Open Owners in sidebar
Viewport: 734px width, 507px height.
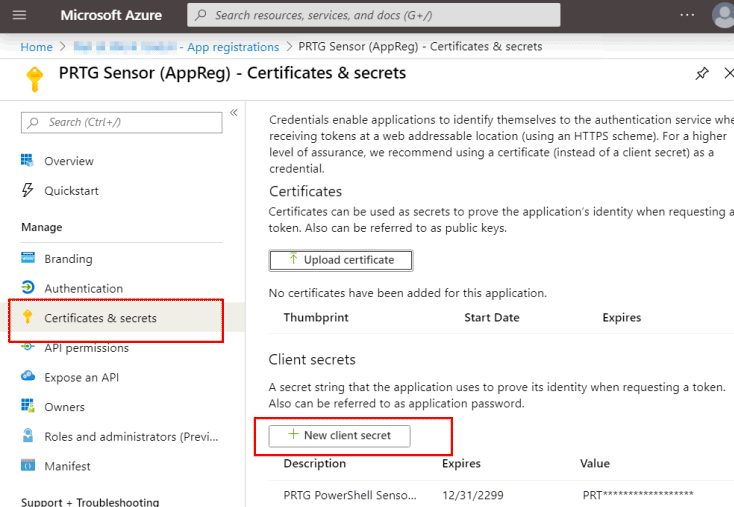pyautogui.click(x=65, y=407)
